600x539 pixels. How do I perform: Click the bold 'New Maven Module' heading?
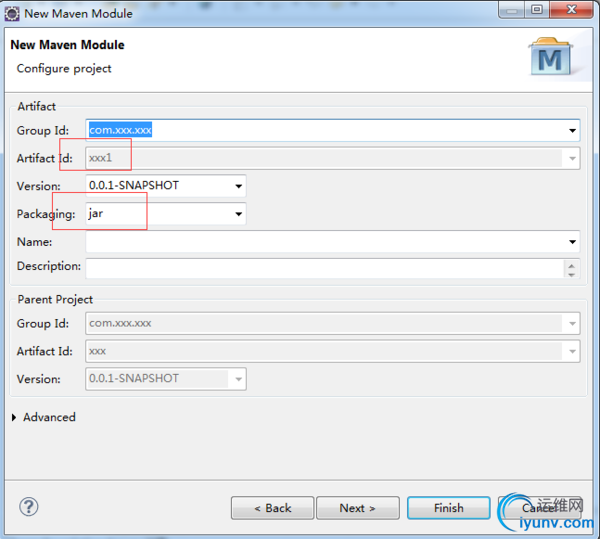67,45
